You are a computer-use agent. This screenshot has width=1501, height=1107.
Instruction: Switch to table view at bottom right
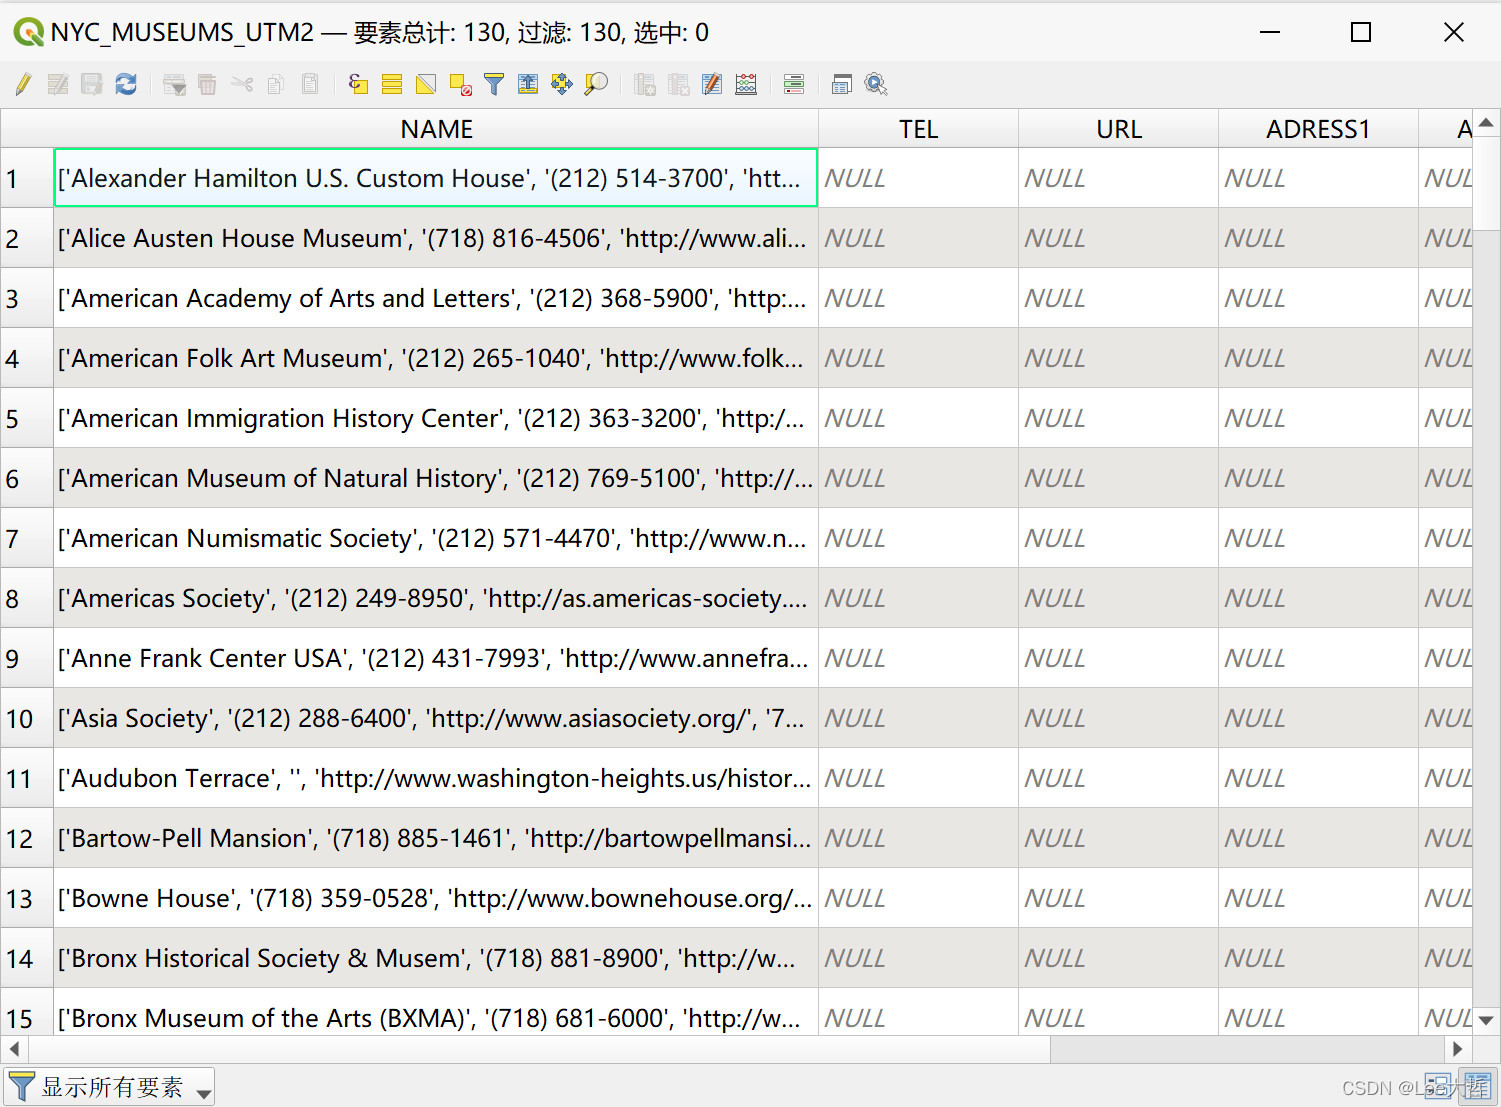[1479, 1086]
